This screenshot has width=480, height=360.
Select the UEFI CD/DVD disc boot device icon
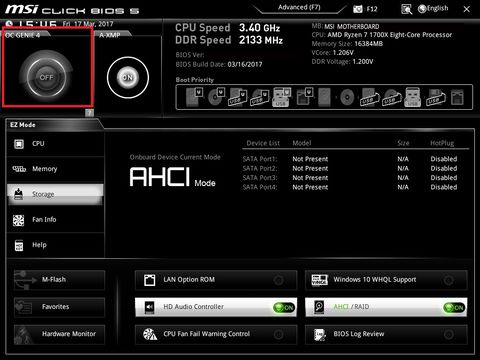click(x=216, y=97)
